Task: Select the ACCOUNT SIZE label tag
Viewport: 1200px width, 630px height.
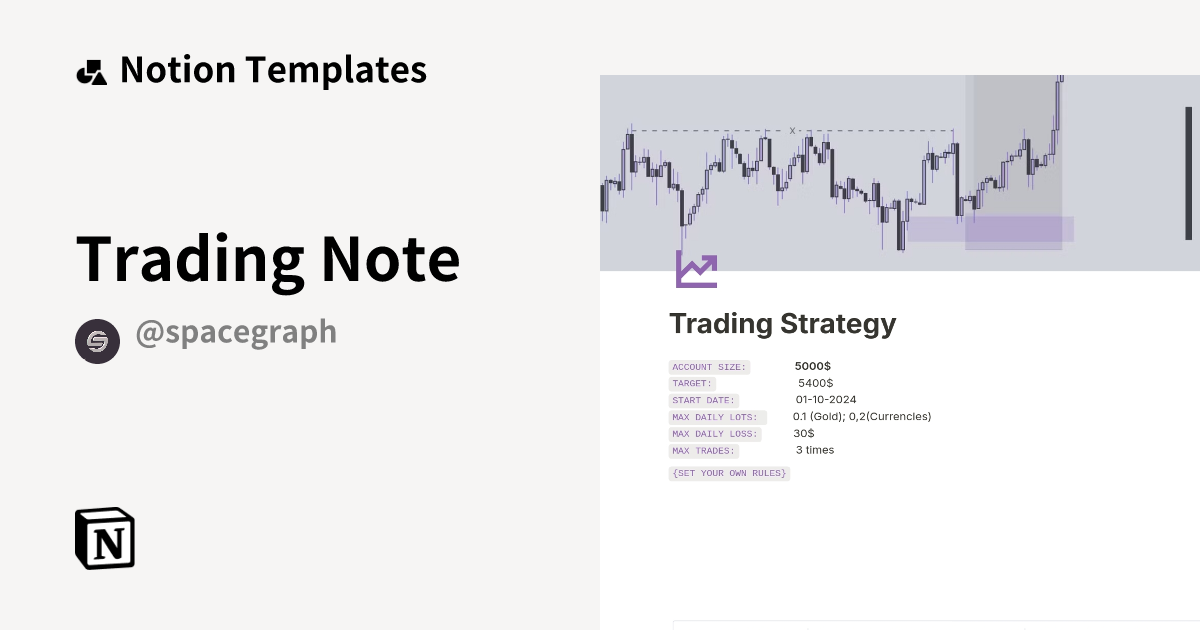Action: (709, 367)
